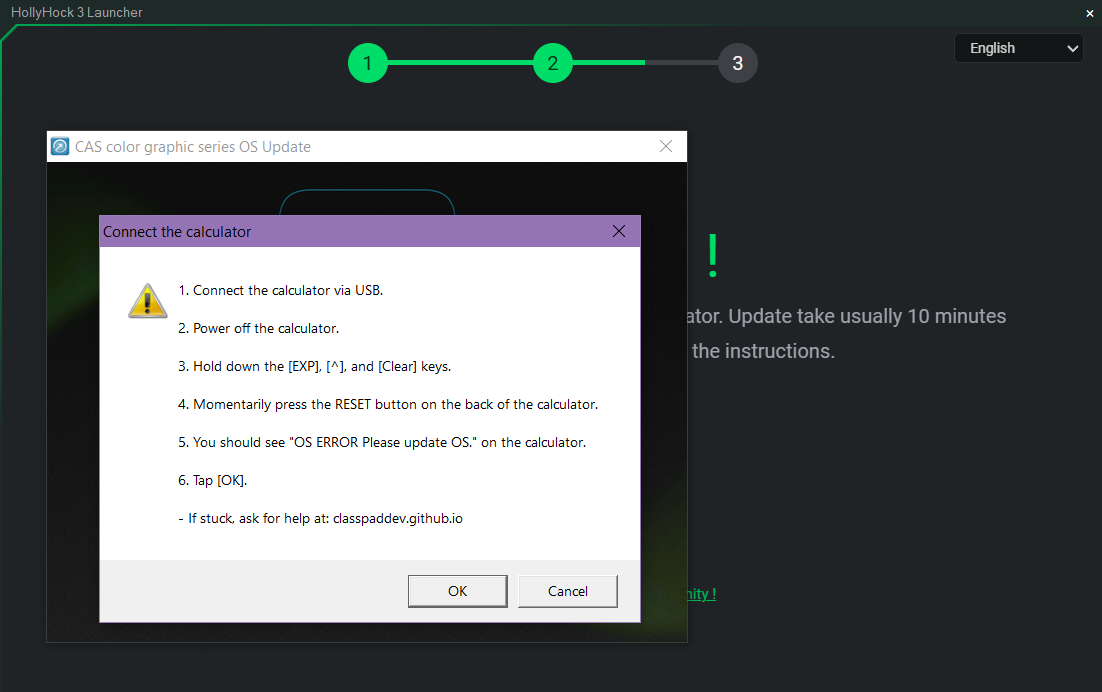The width and height of the screenshot is (1102, 692).
Task: Click step 3 circle in the progress stepper
Action: point(738,63)
